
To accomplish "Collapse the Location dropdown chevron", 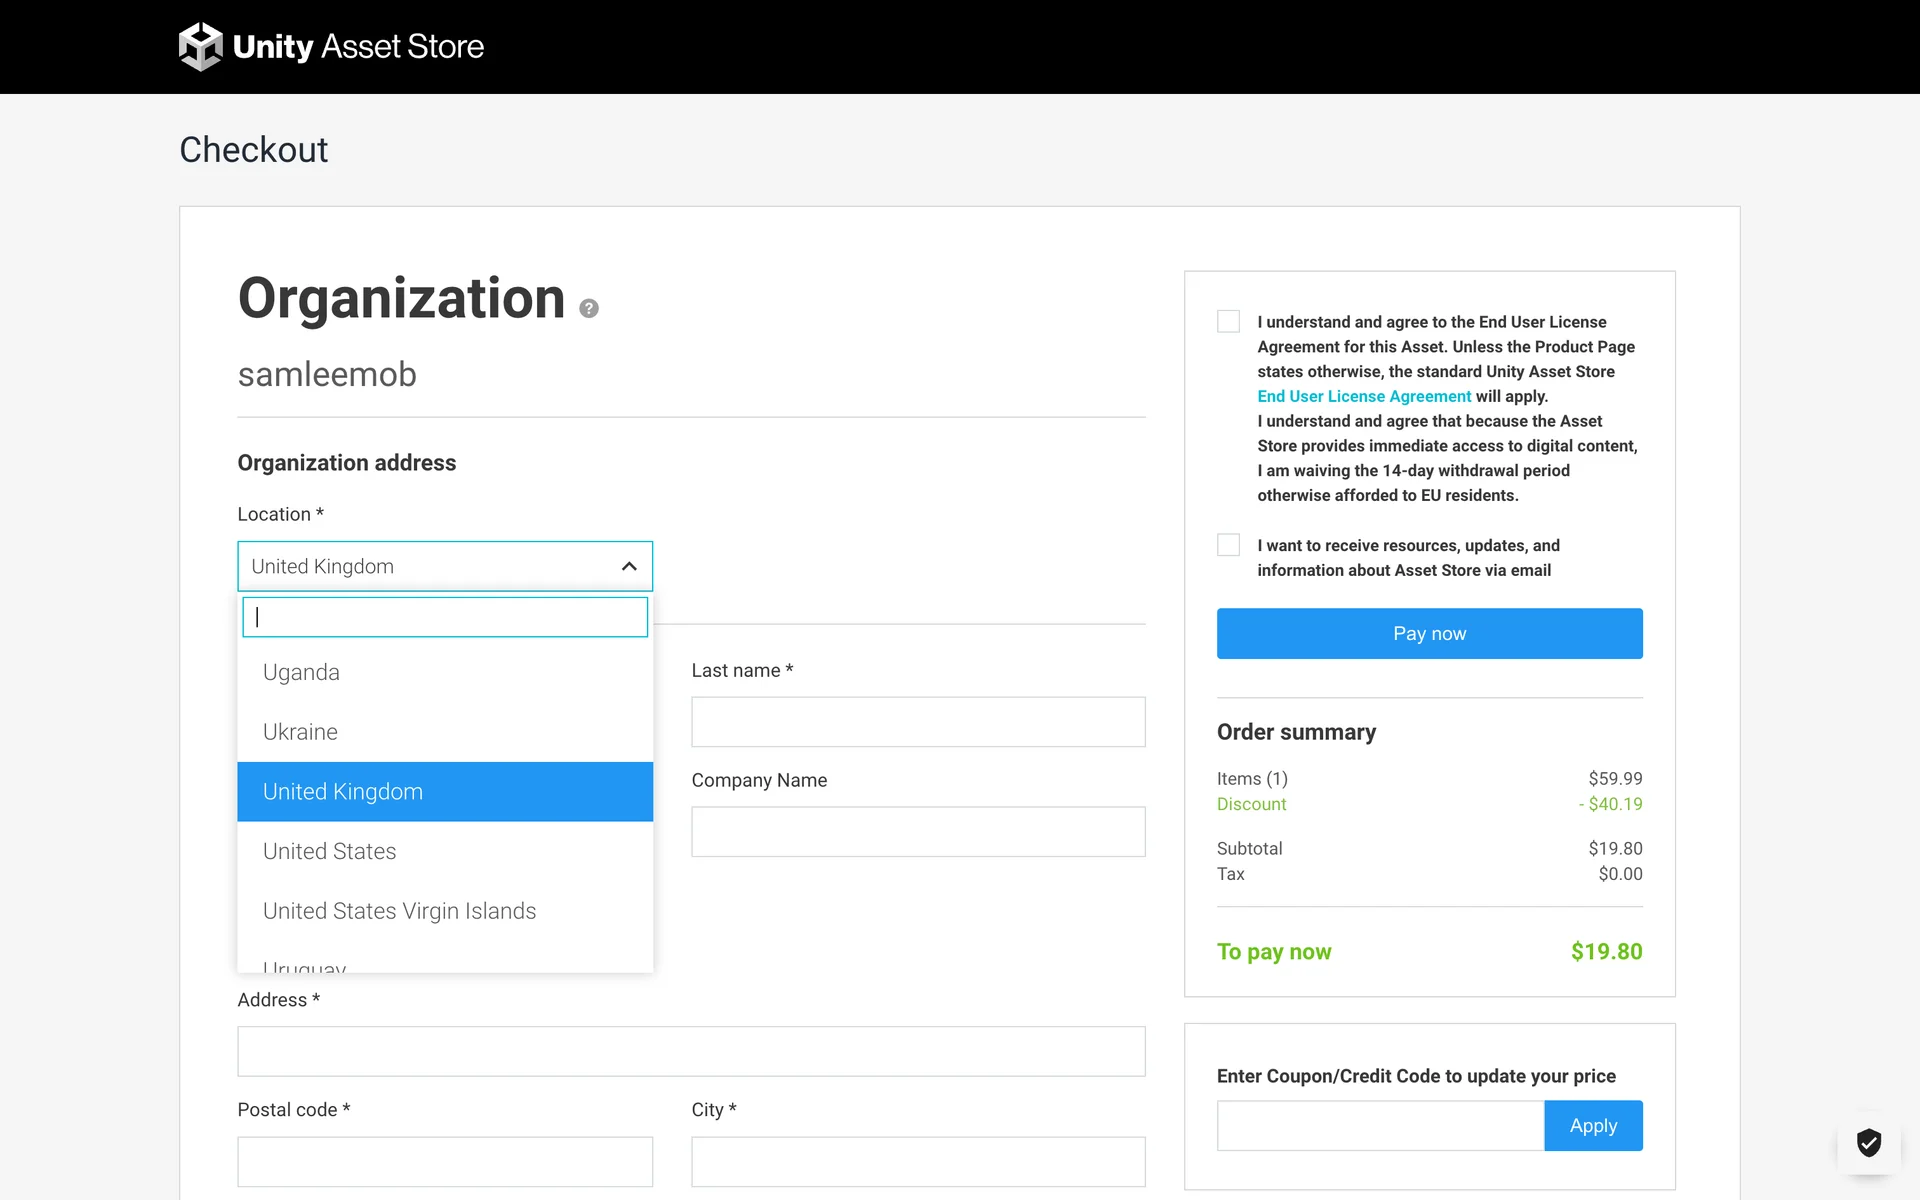I will [629, 566].
